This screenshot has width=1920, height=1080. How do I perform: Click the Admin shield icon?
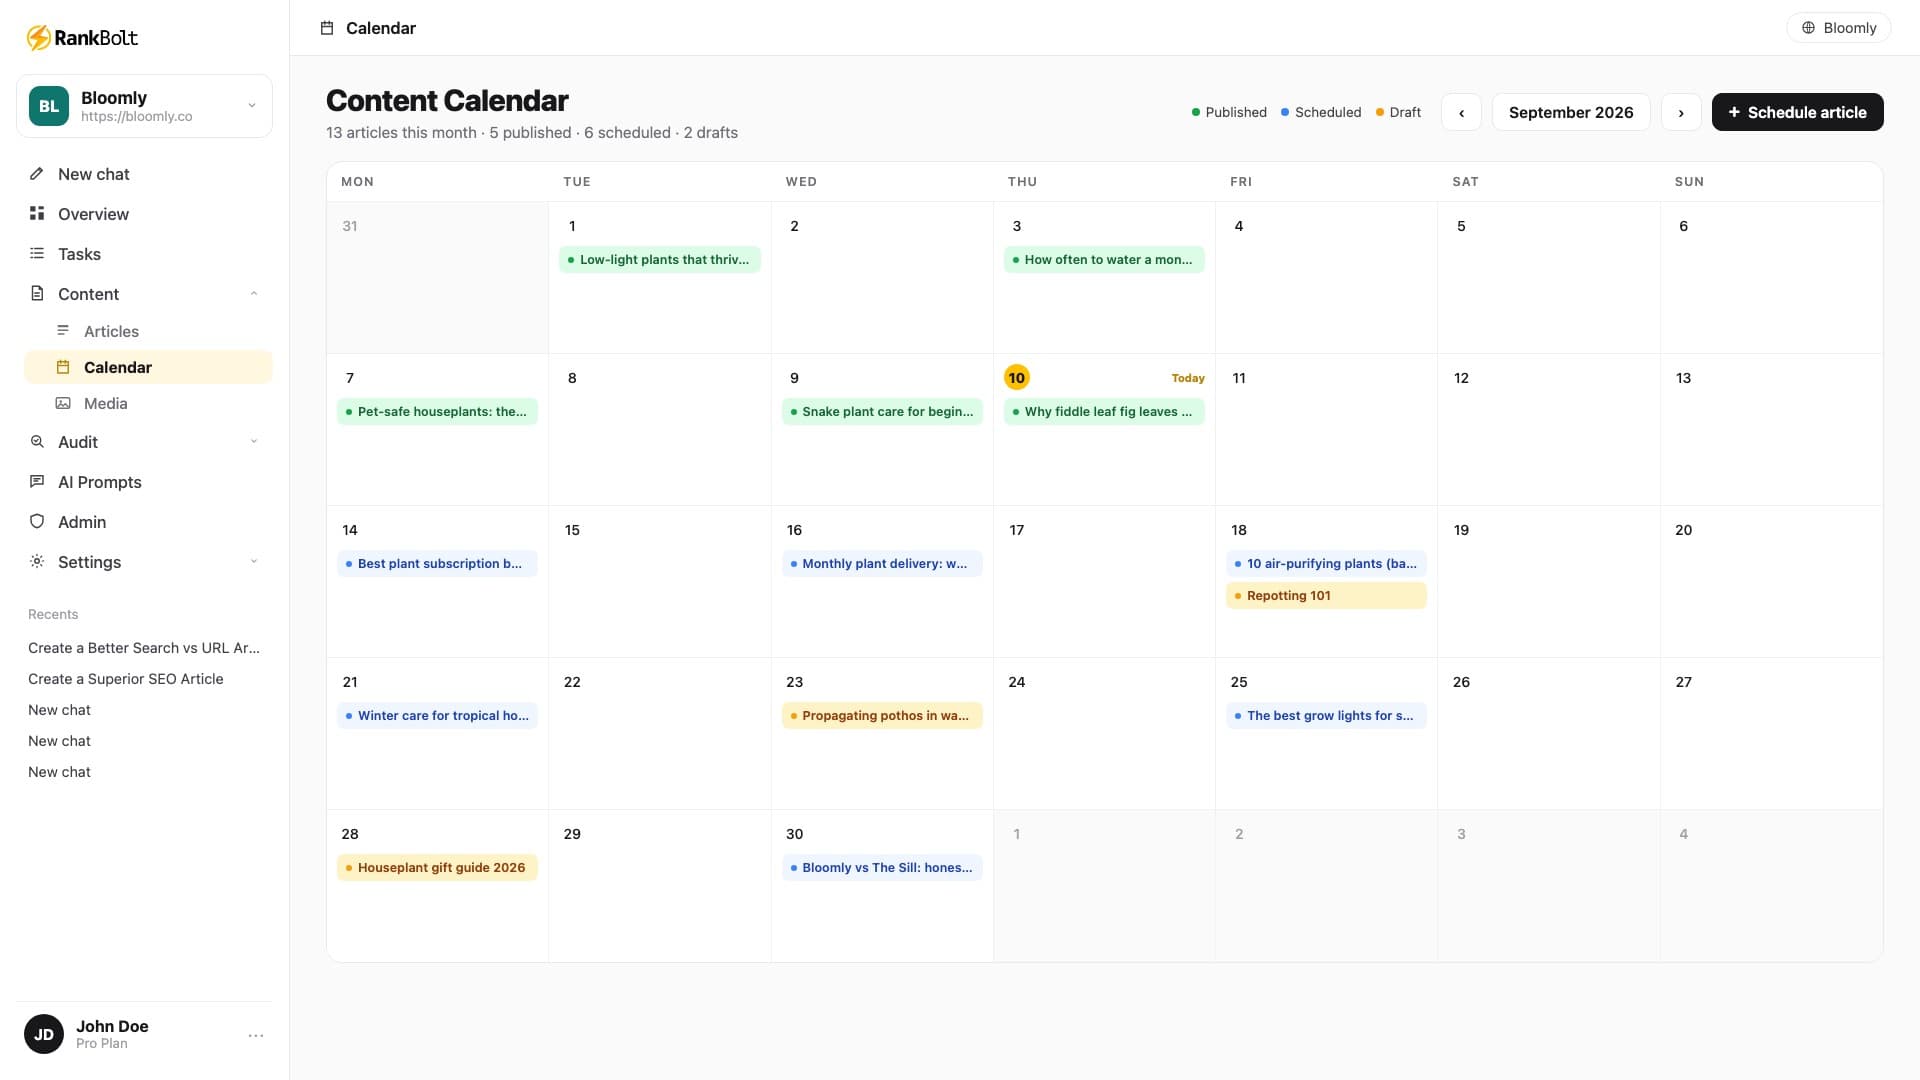[x=37, y=521]
